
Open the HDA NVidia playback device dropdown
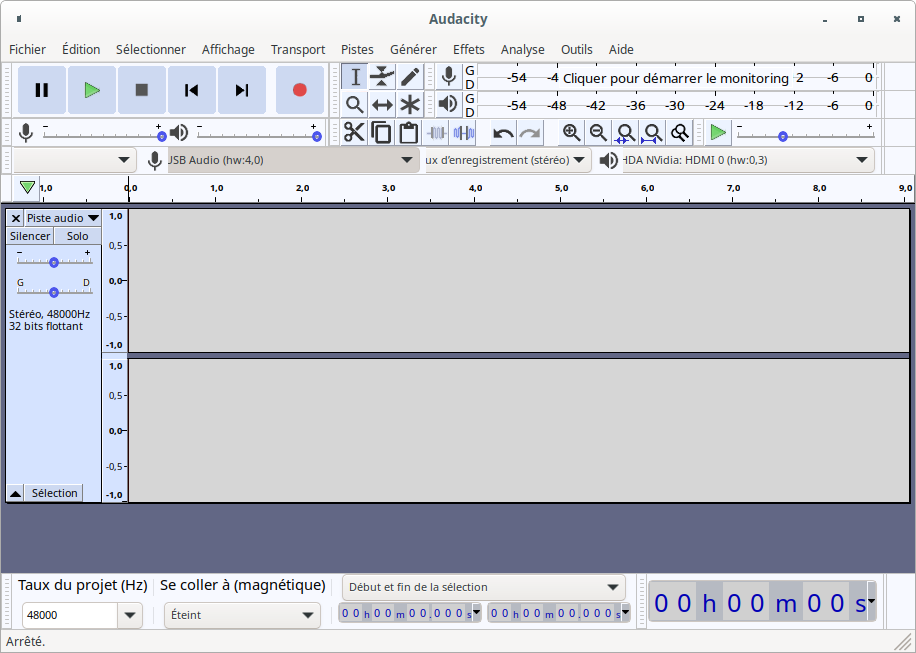(748, 160)
